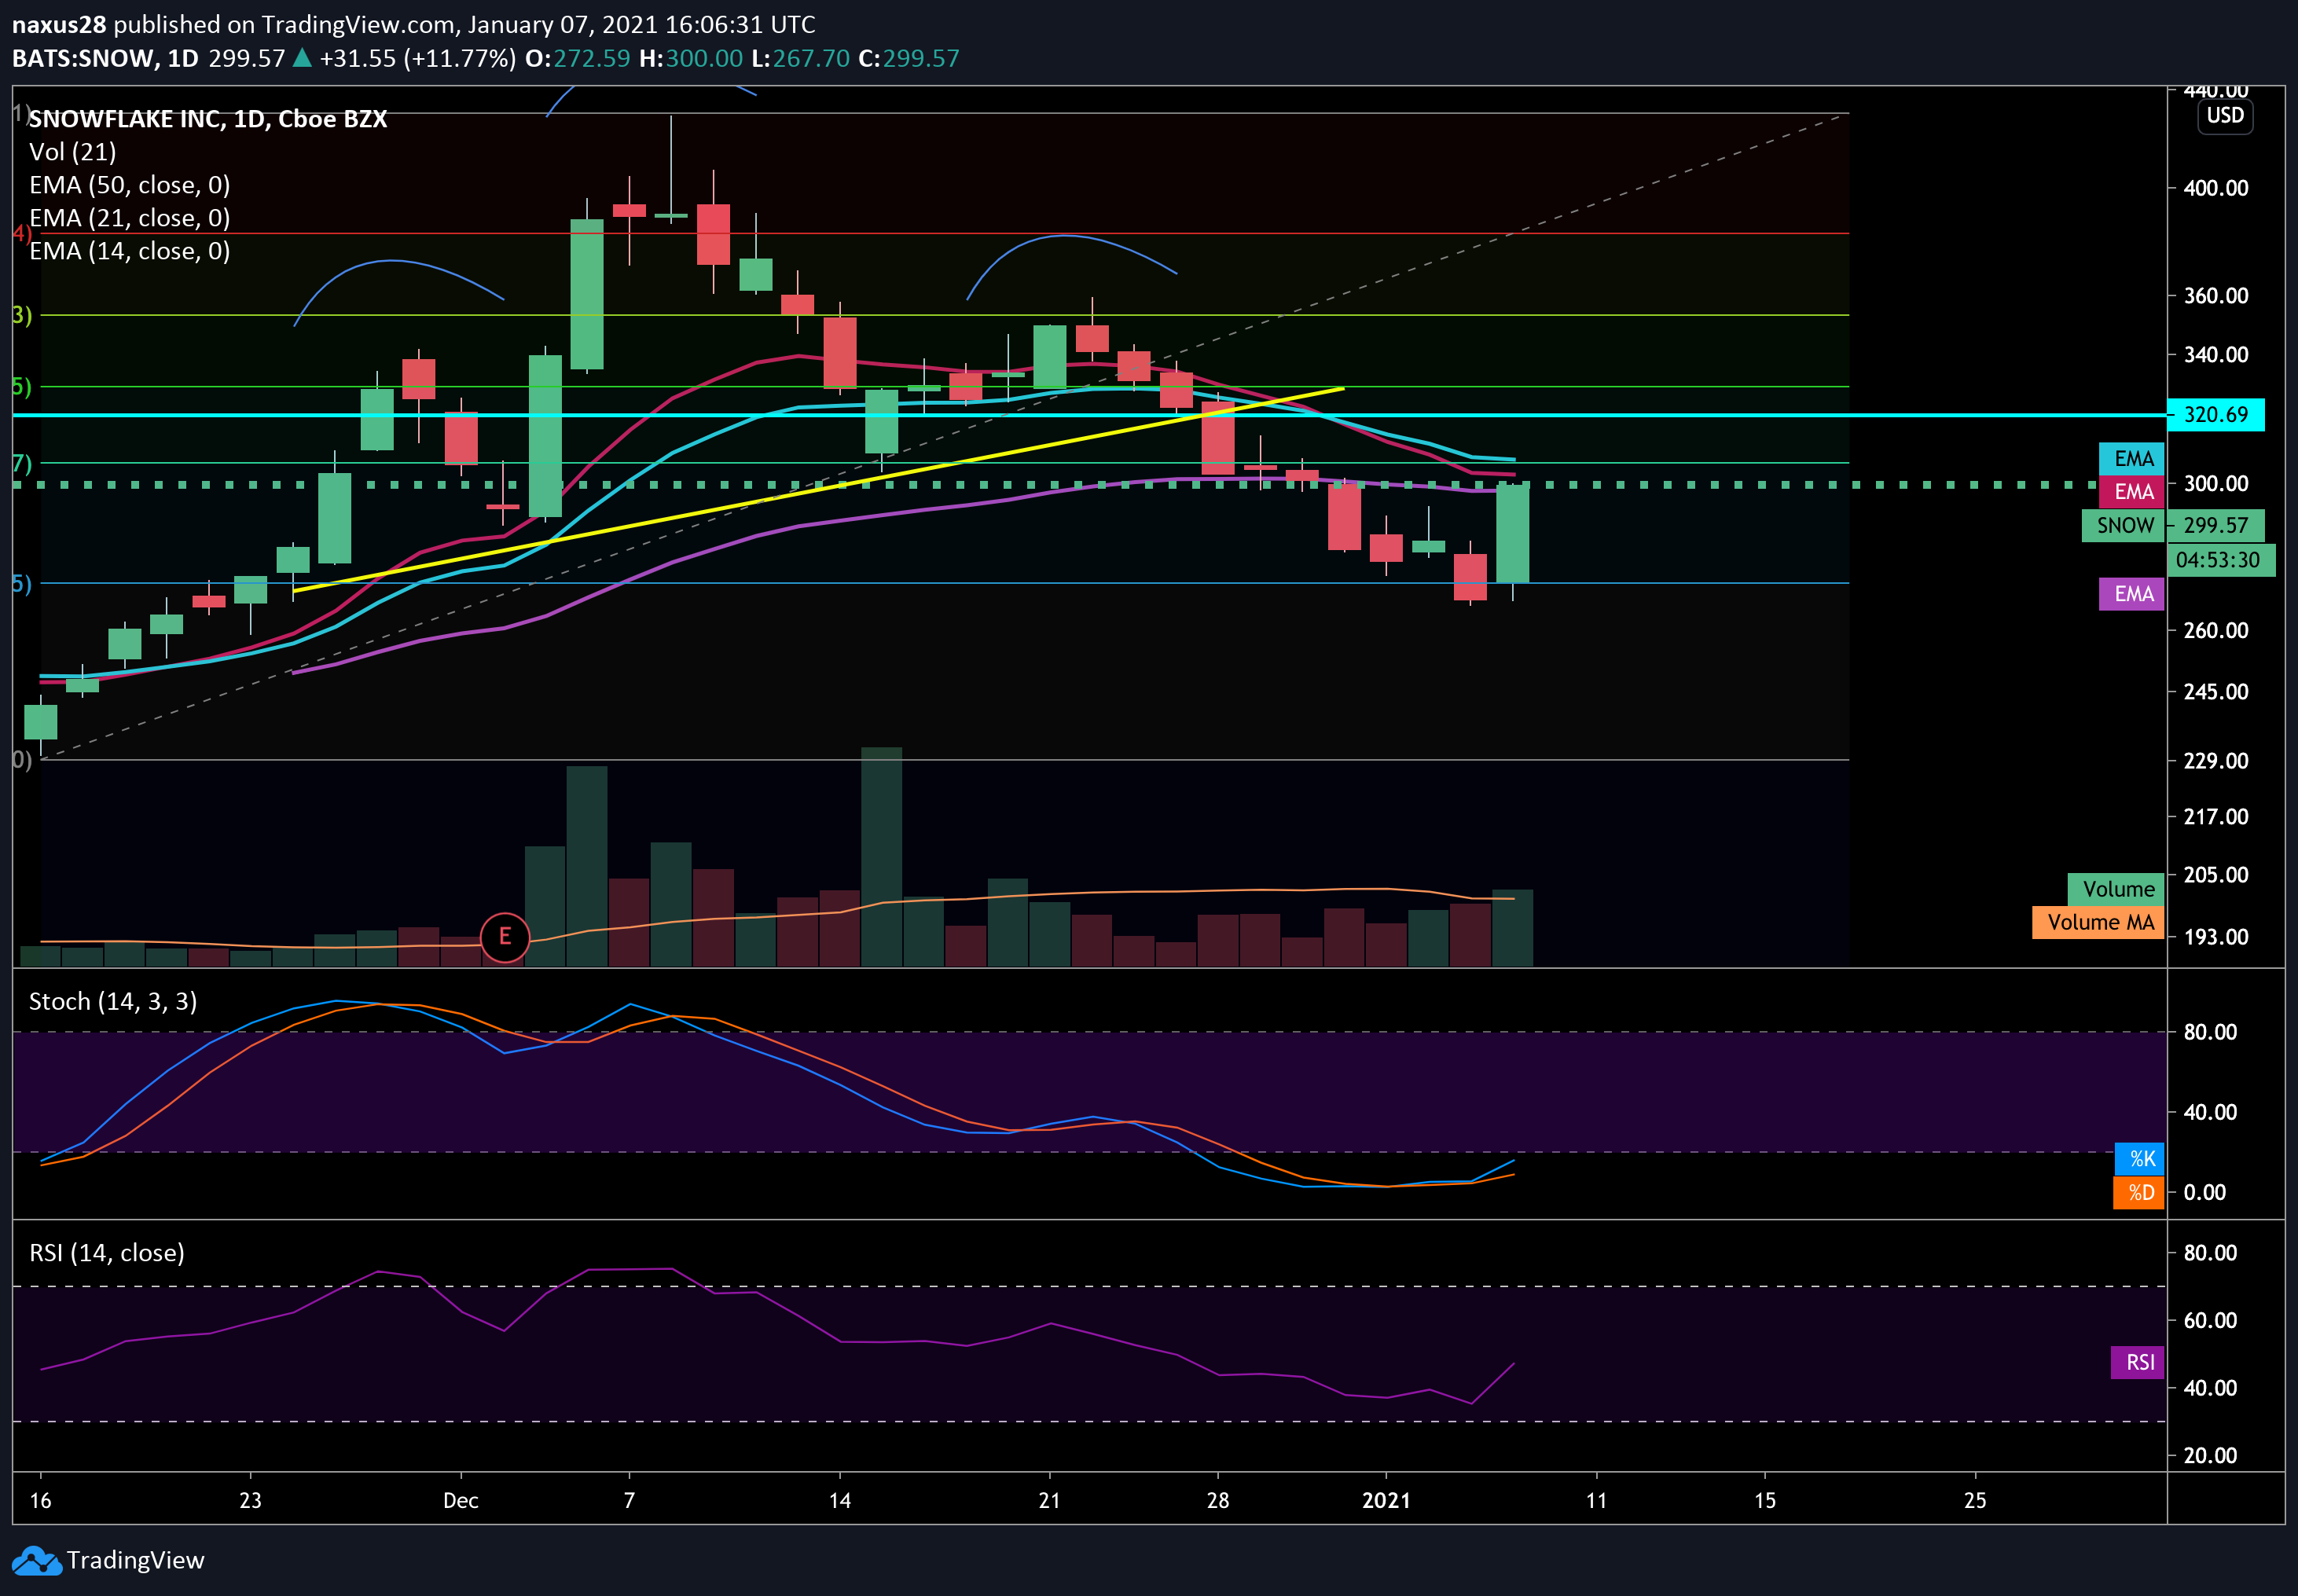
Task: Click the crimson EMA label tag
Action: coord(2132,492)
